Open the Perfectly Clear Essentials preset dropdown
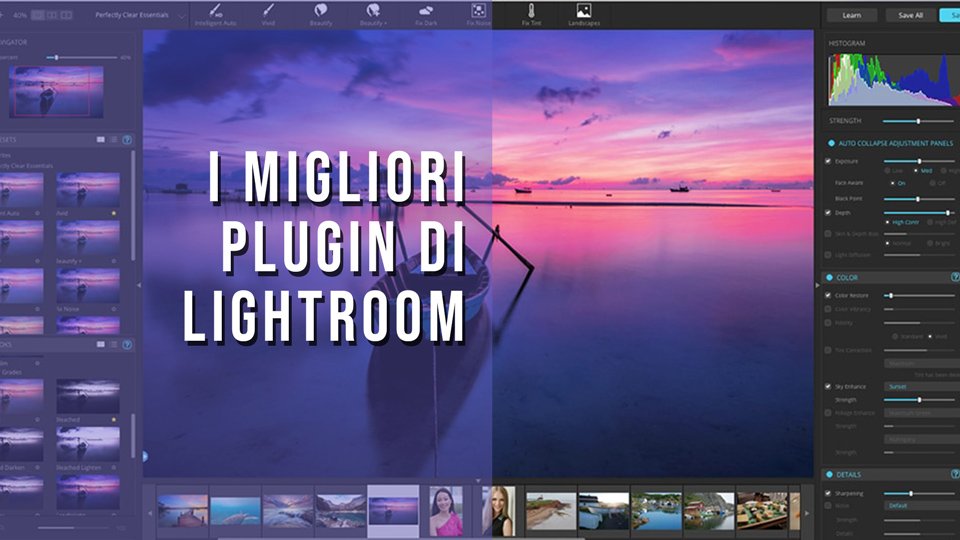Image resolution: width=960 pixels, height=540 pixels. coord(181,16)
